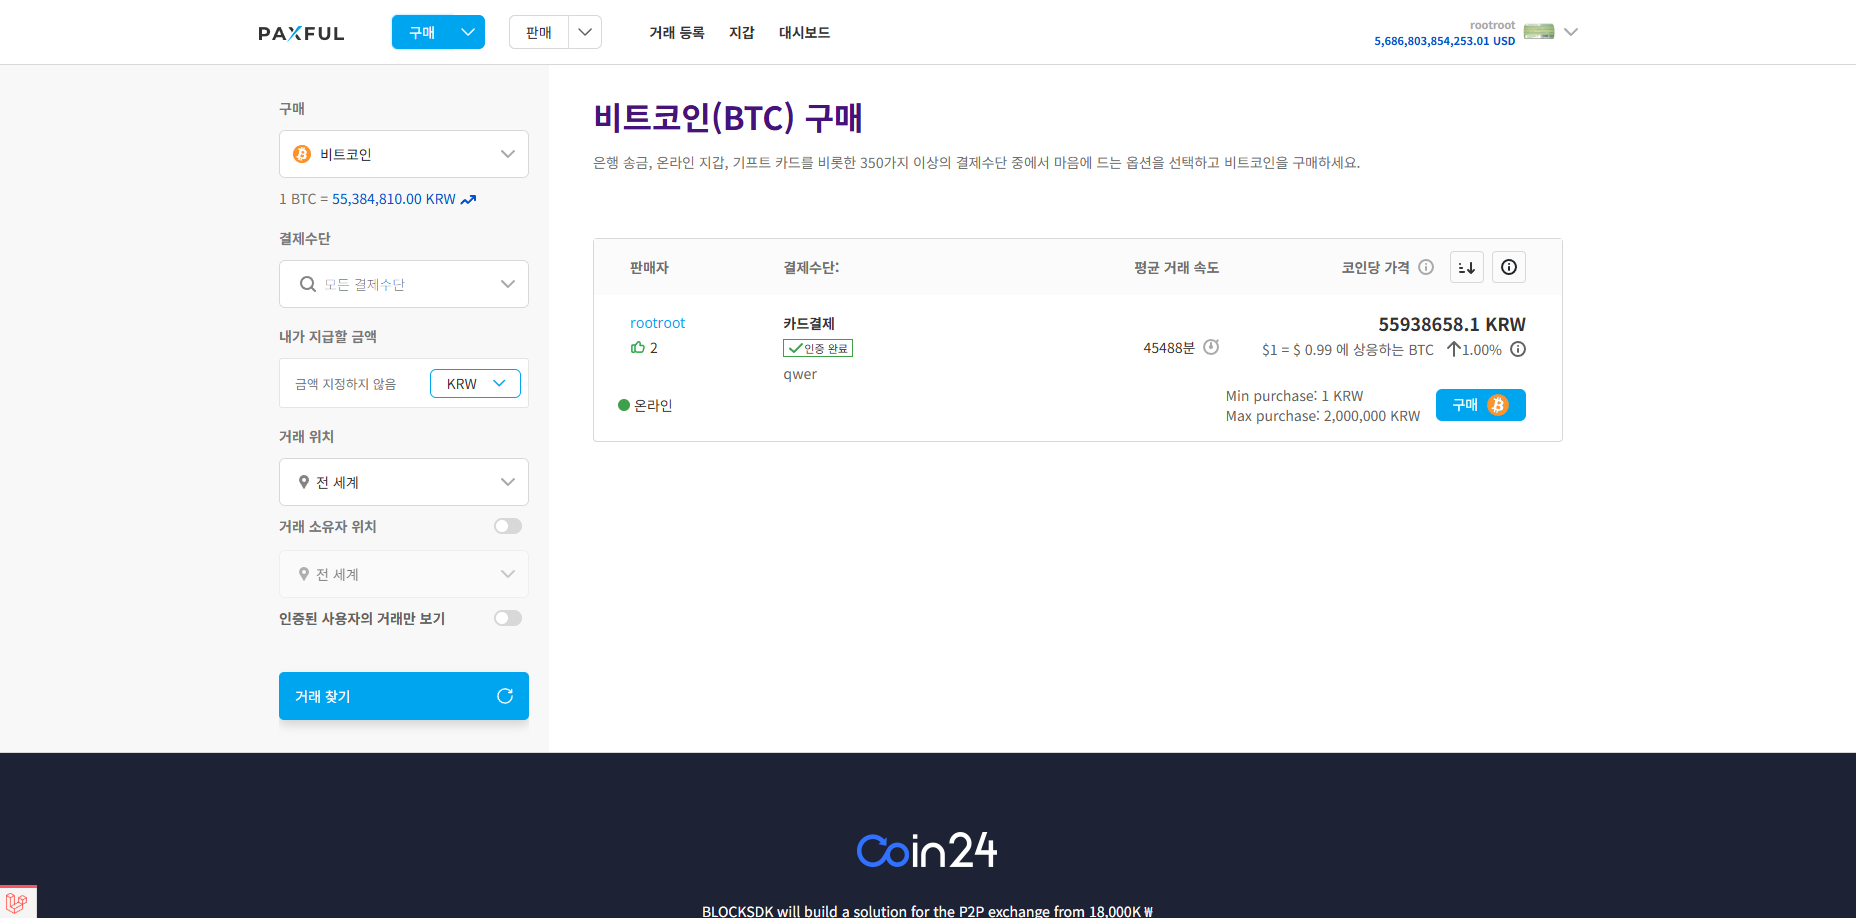
Task: Click the clock icon next to 45488분
Action: (x=1211, y=346)
